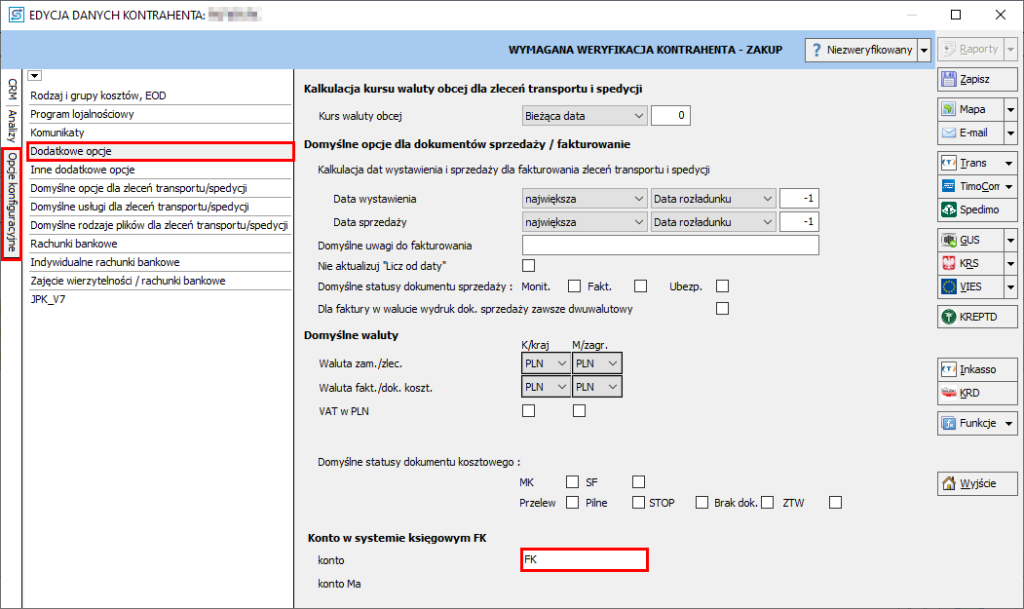Expand the Kurs waluty obcej dropdown
The image size is (1024, 609).
pyautogui.click(x=584, y=116)
